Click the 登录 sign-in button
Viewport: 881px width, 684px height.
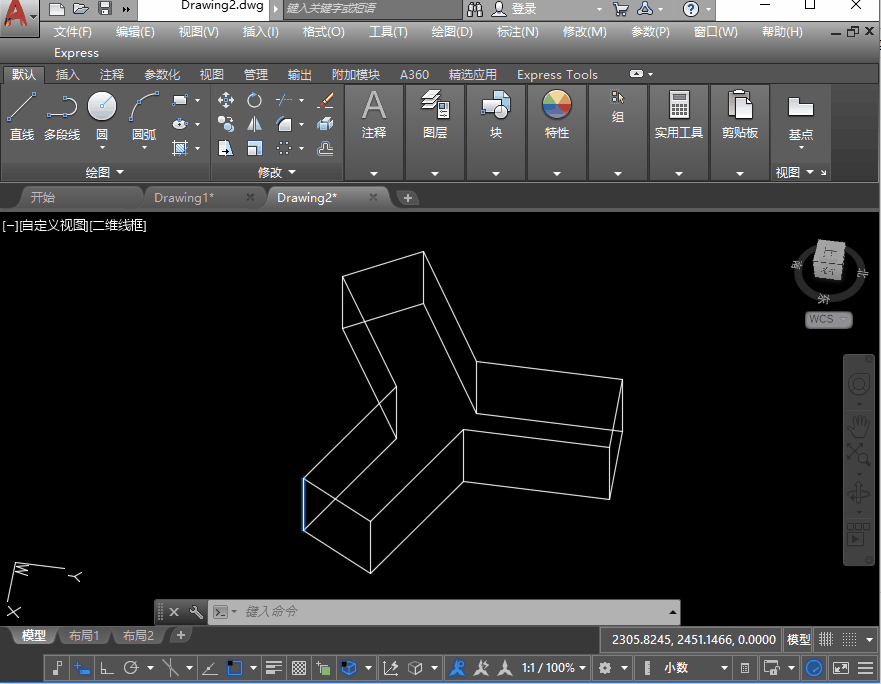[523, 9]
